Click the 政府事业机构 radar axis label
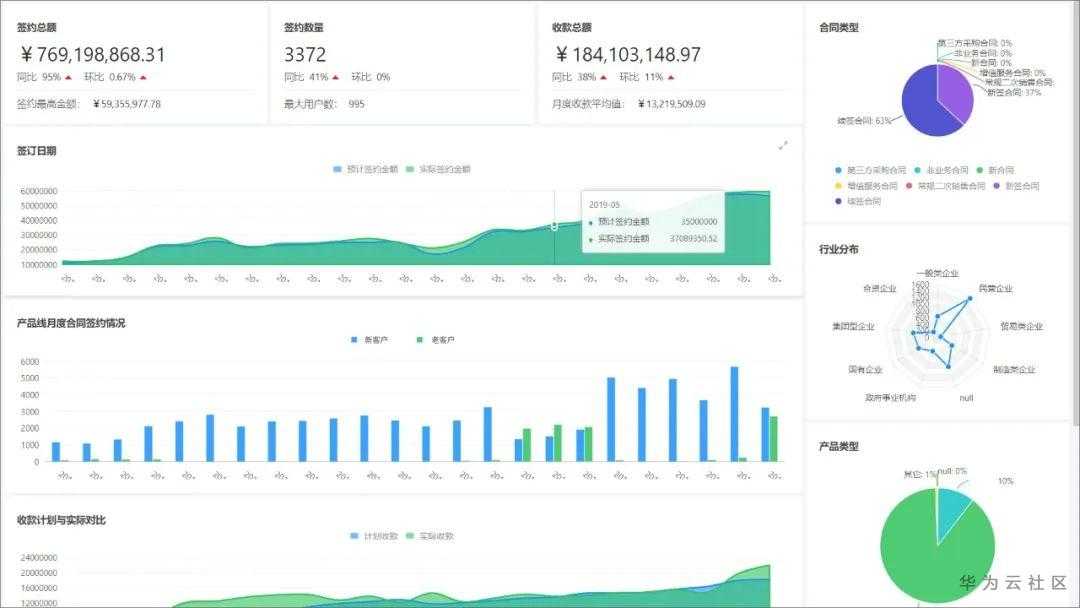Image resolution: width=1080 pixels, height=608 pixels. (891, 398)
